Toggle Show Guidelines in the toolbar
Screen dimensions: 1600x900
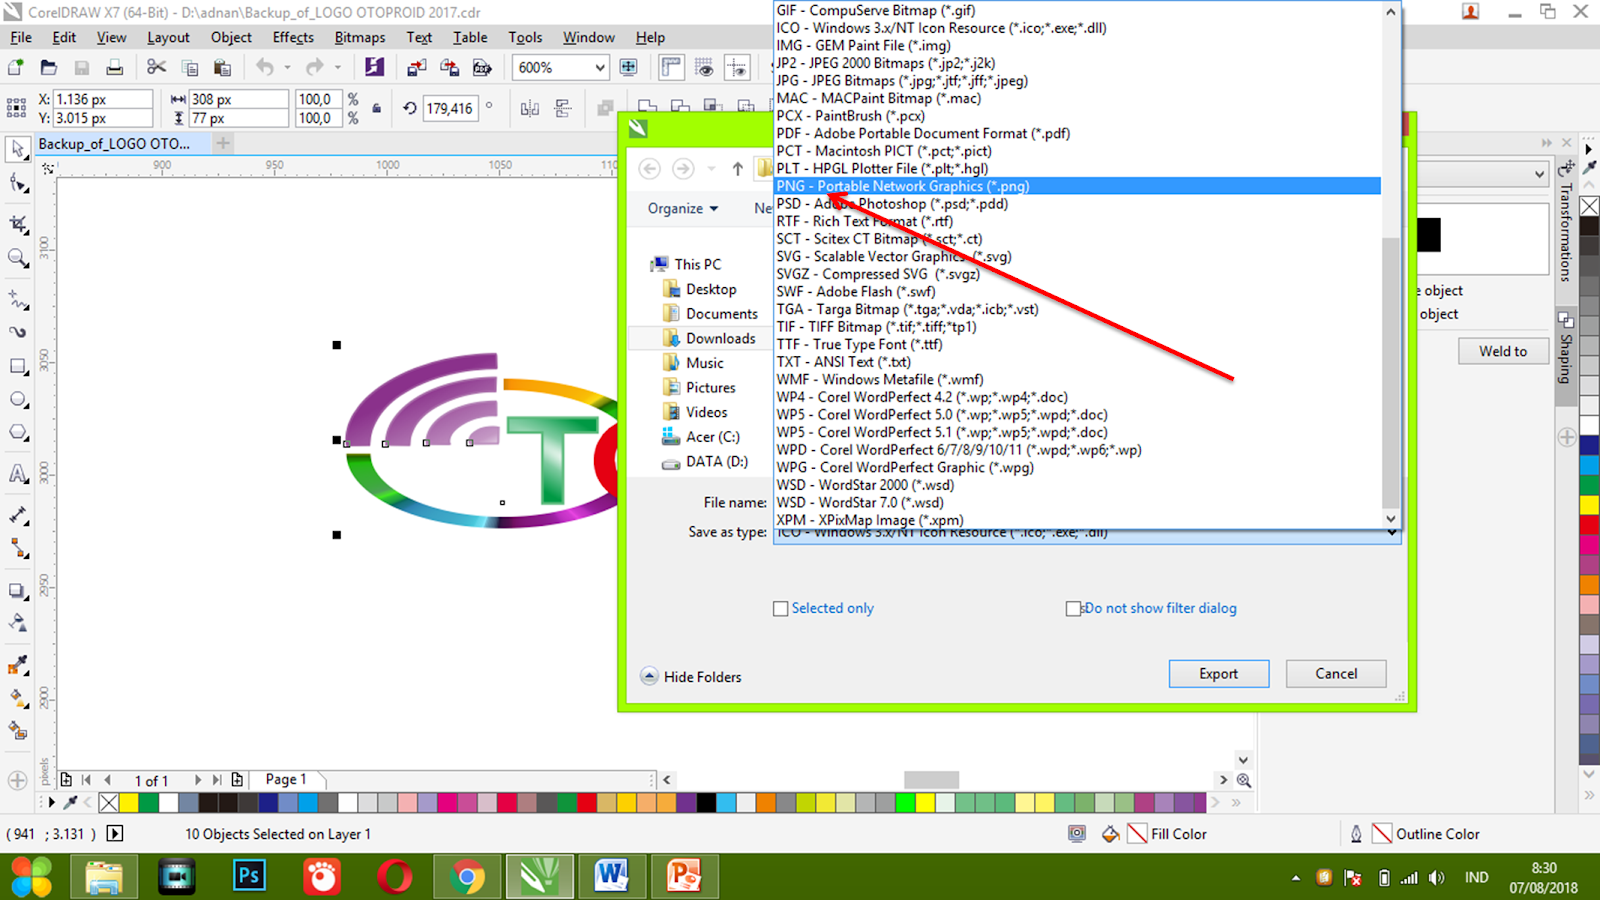(x=737, y=68)
